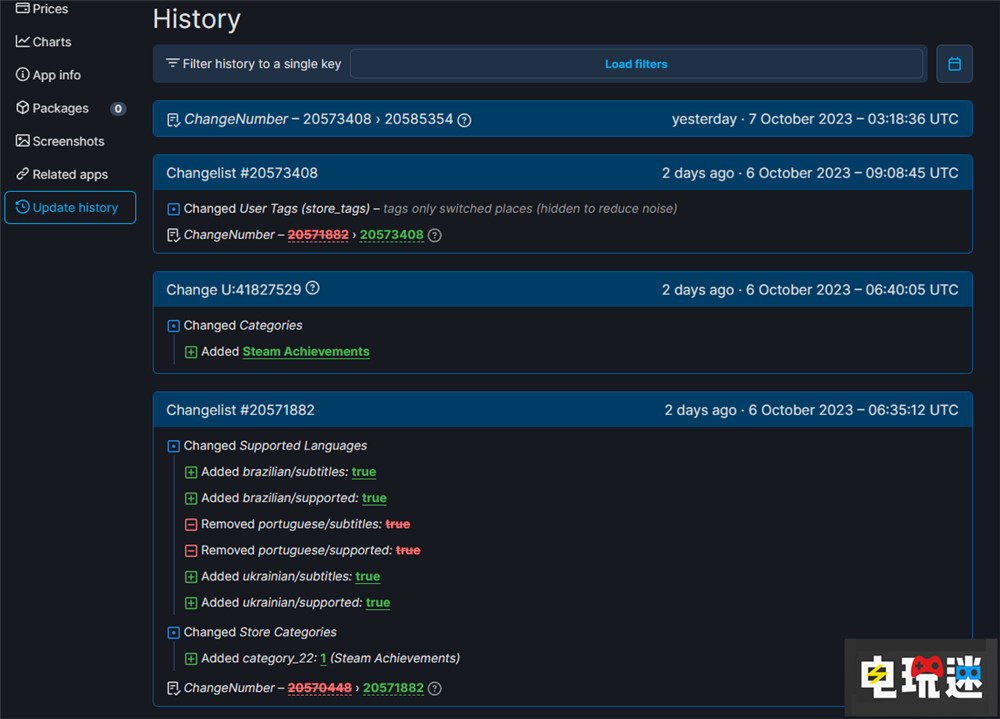Open the Prices sidebar item
This screenshot has width=1000, height=719.
coord(50,9)
